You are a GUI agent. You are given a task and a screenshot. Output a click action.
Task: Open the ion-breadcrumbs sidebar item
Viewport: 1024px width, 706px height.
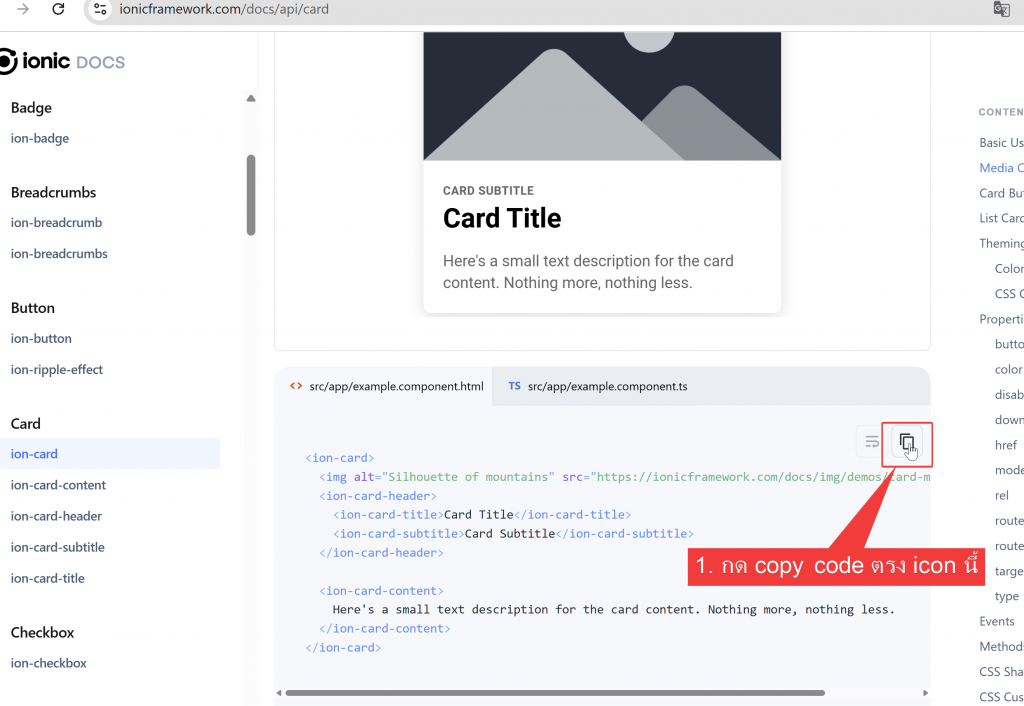(x=59, y=253)
